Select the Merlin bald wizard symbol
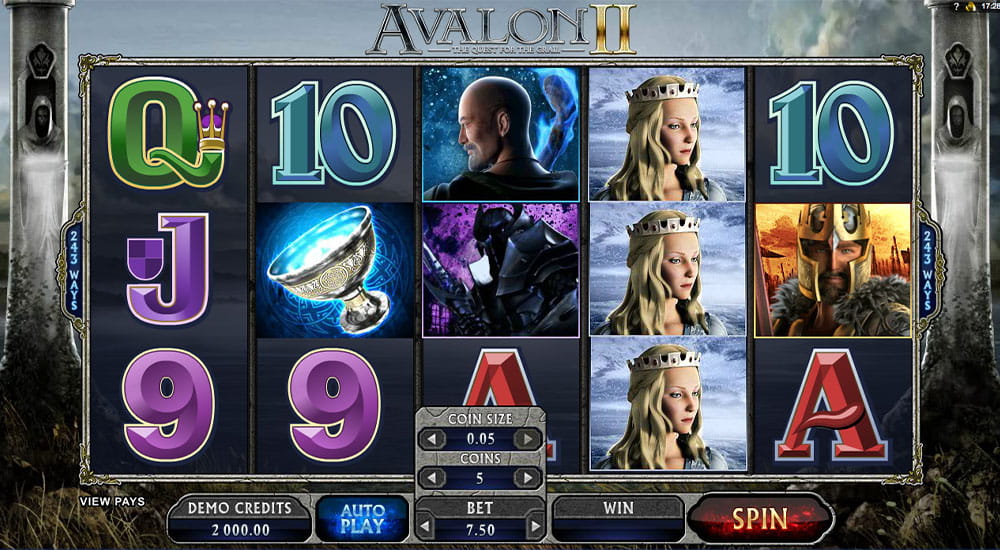This screenshot has width=1000, height=550. [x=501, y=134]
